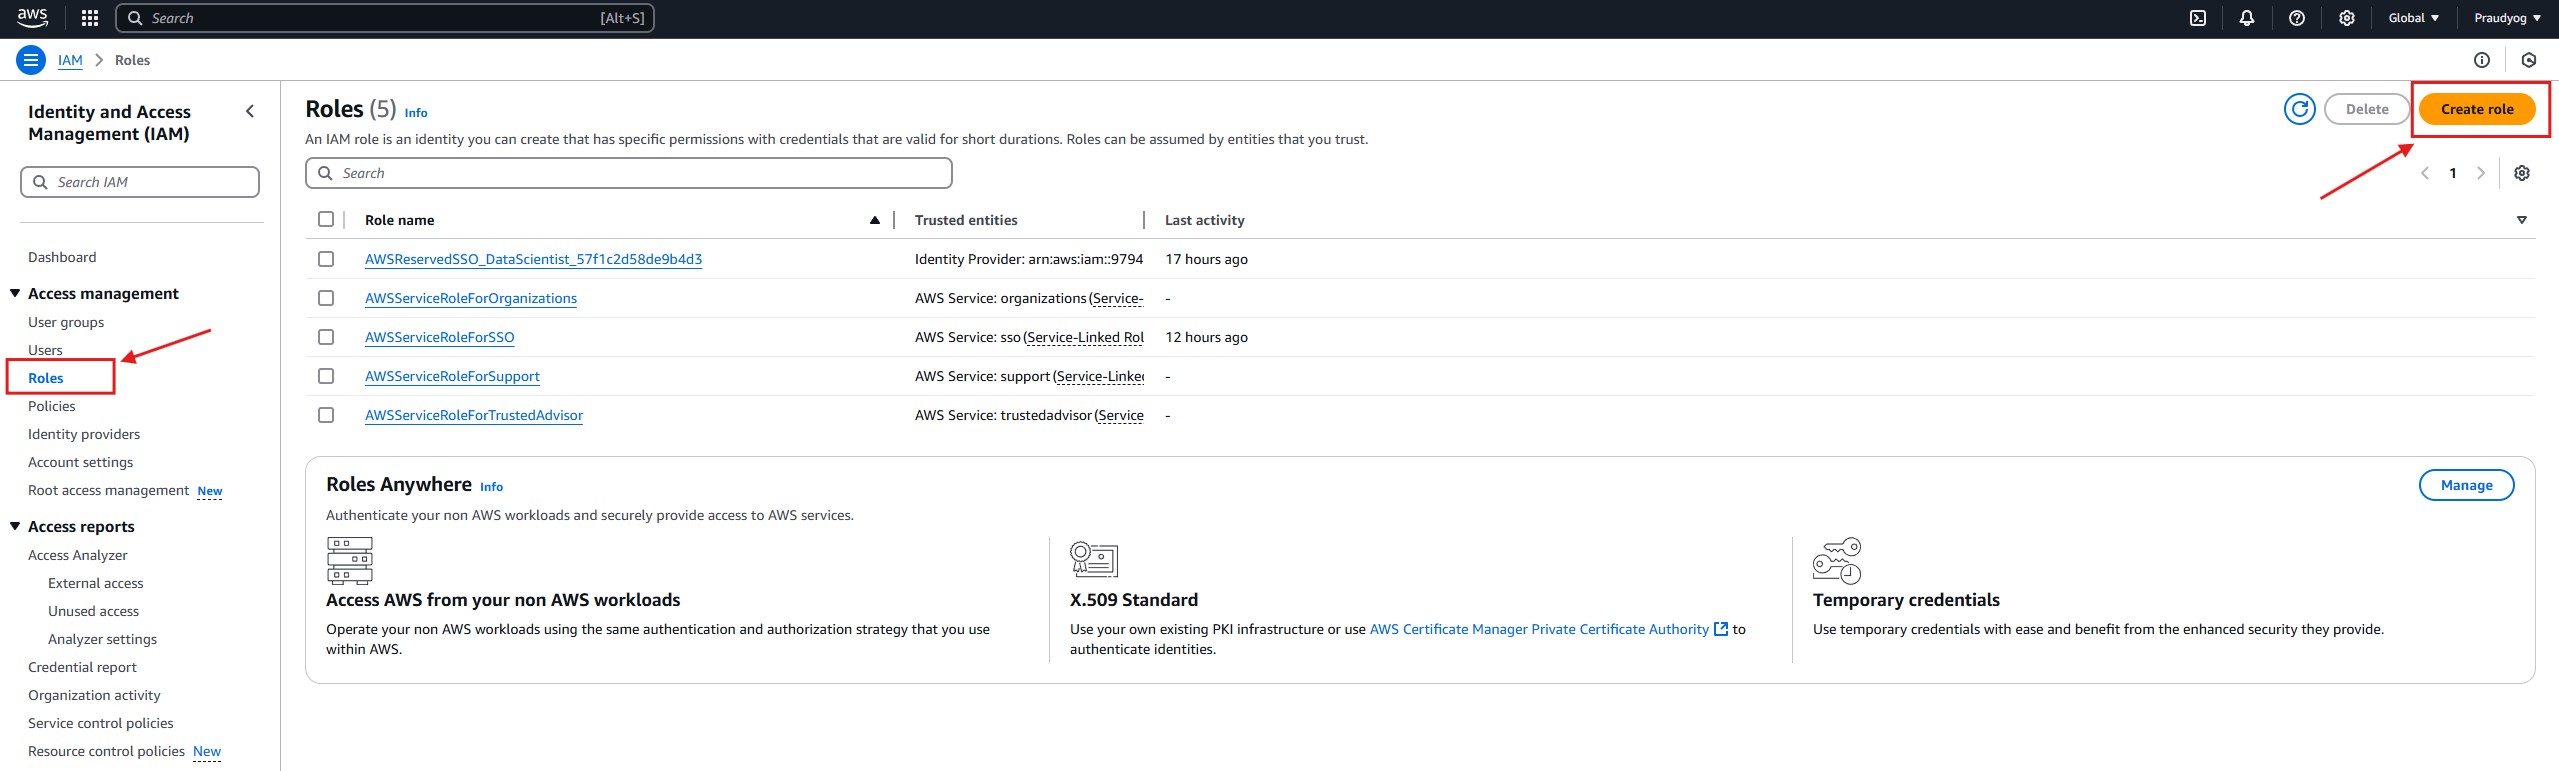Toggle the select-all roles header checkbox
This screenshot has width=2559, height=771.
click(x=326, y=219)
